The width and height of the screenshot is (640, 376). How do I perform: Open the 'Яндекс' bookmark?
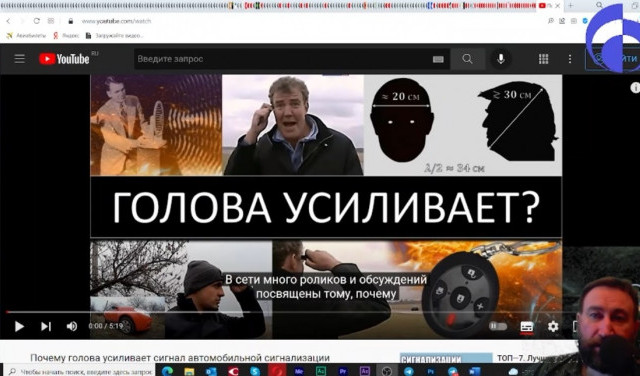coord(67,36)
